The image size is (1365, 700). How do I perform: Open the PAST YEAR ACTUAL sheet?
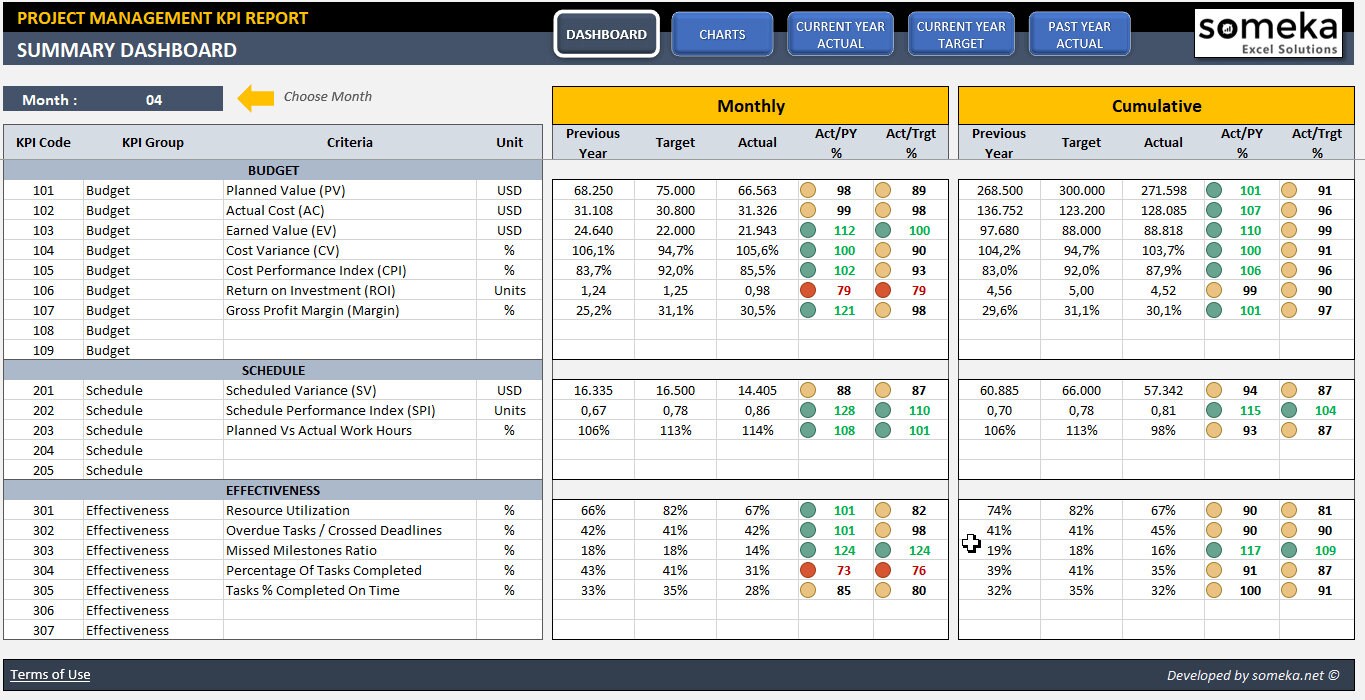click(x=1079, y=33)
